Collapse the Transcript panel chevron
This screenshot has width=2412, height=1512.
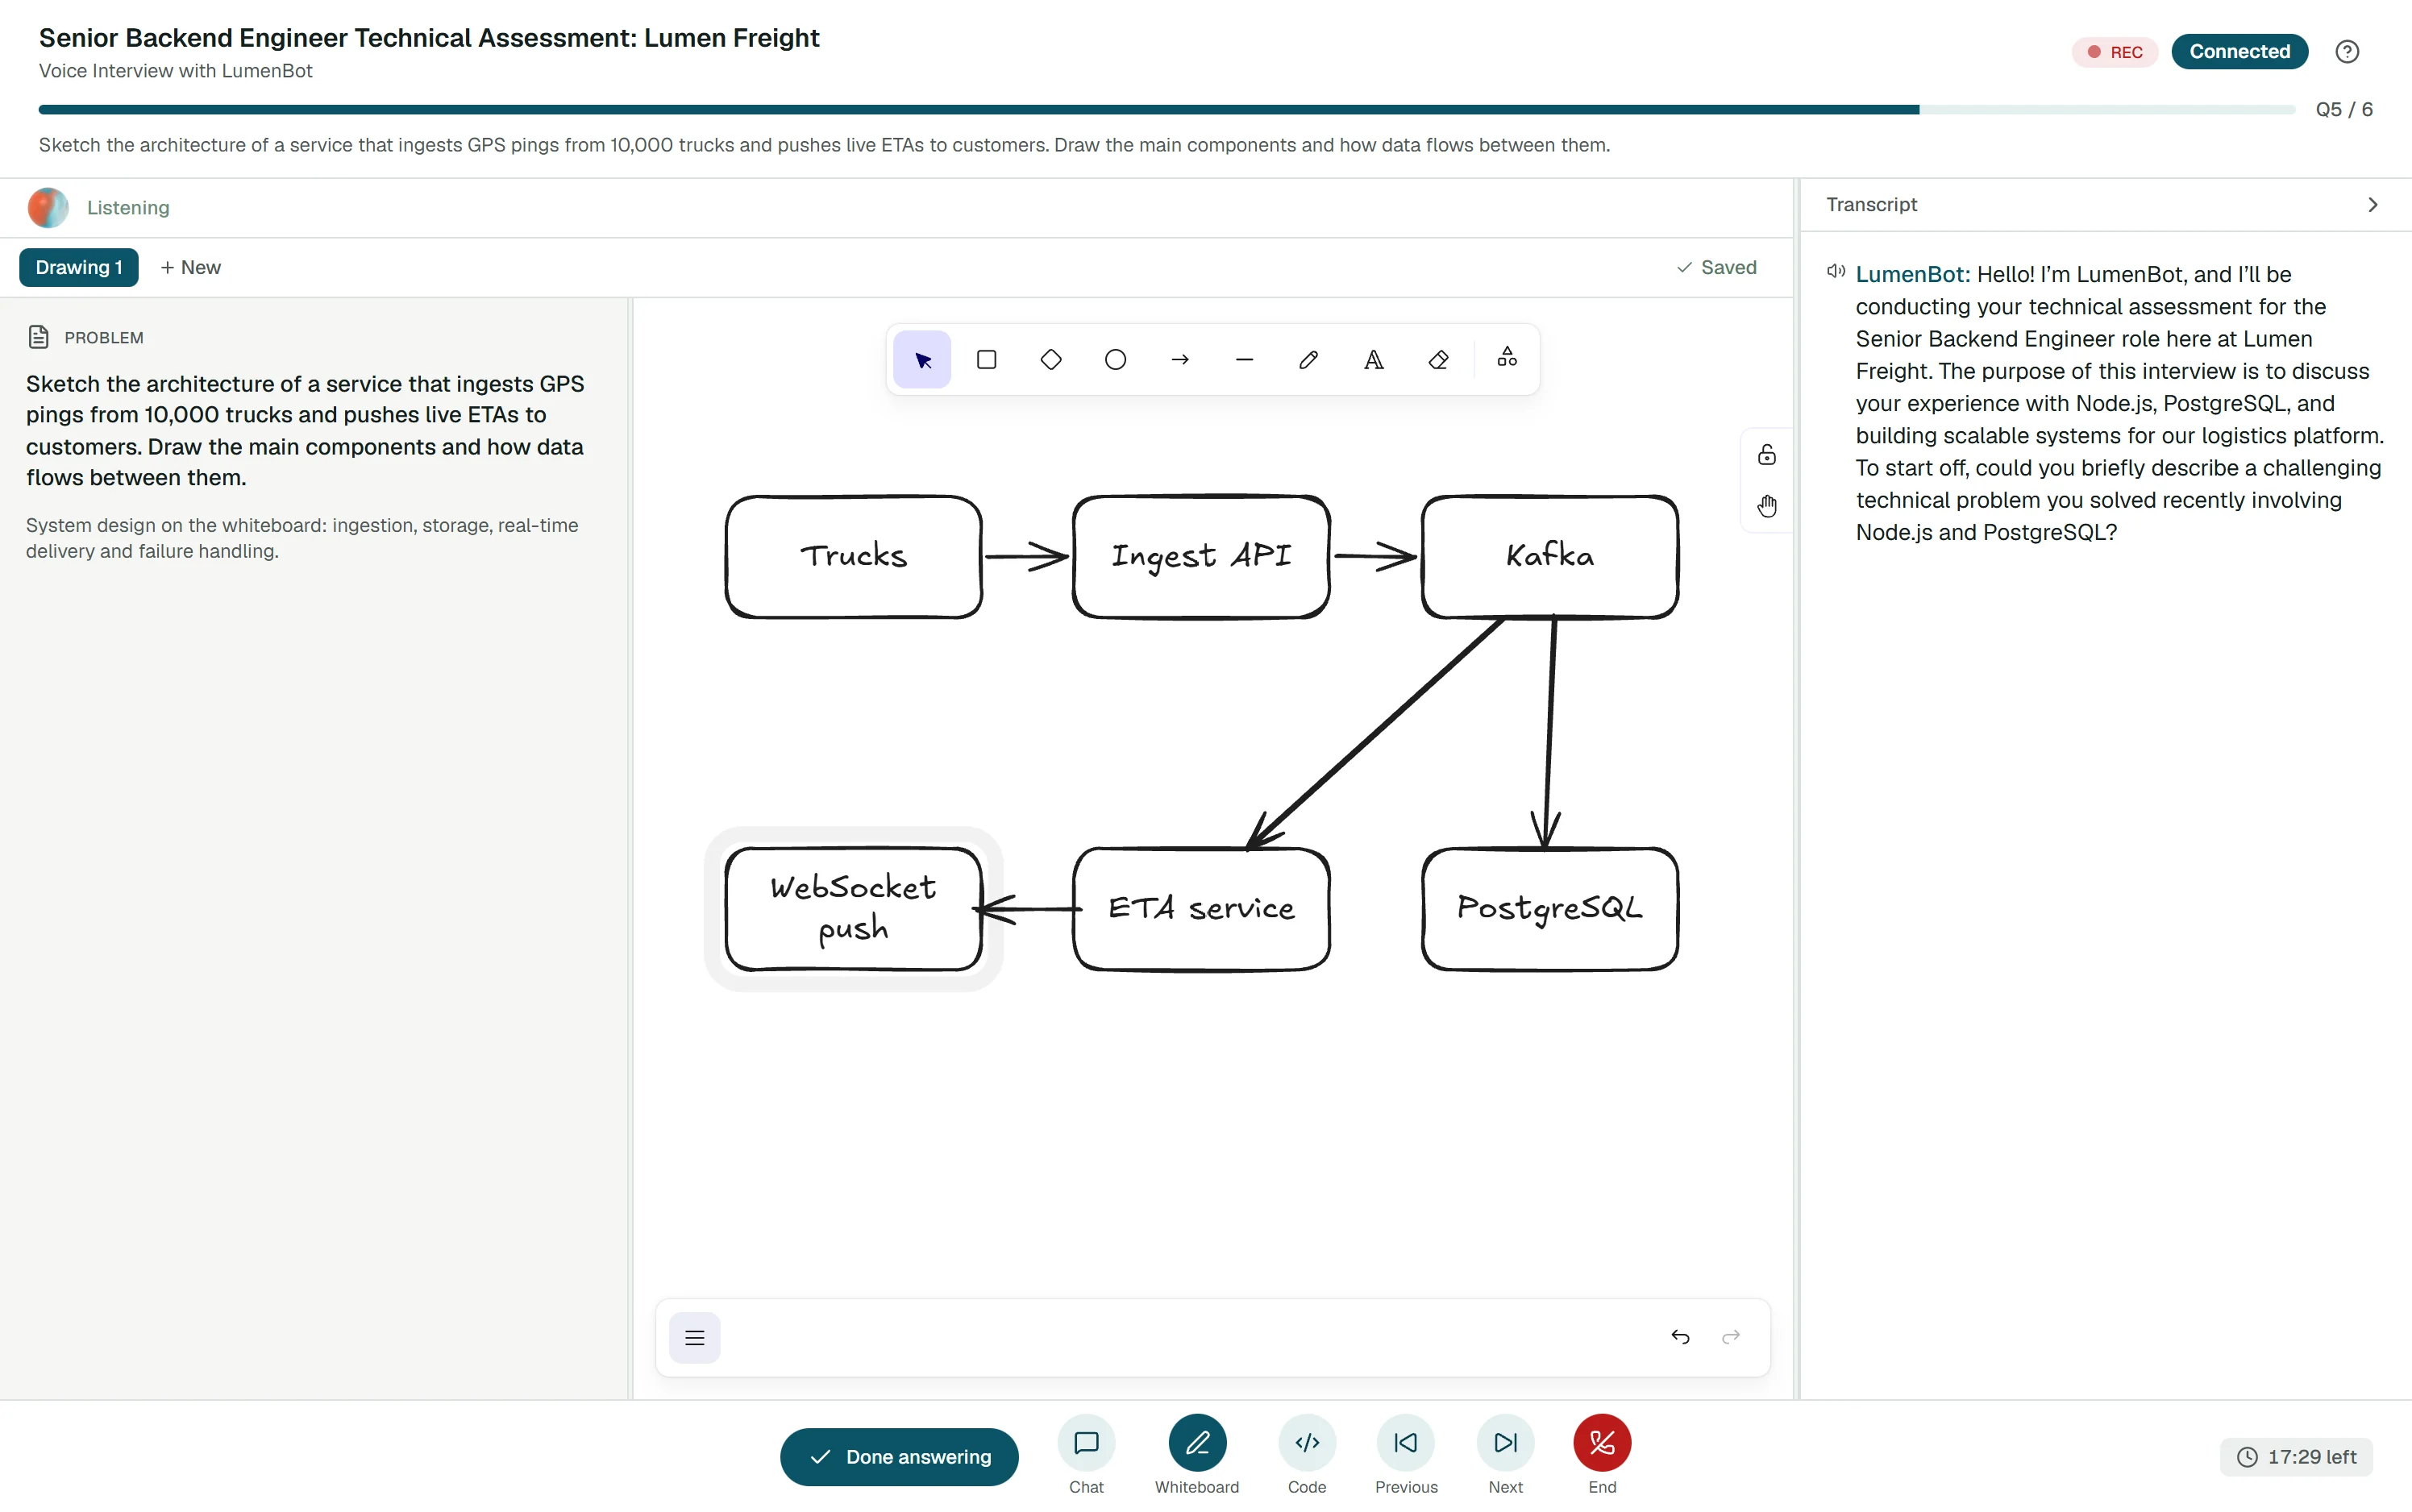(2372, 205)
